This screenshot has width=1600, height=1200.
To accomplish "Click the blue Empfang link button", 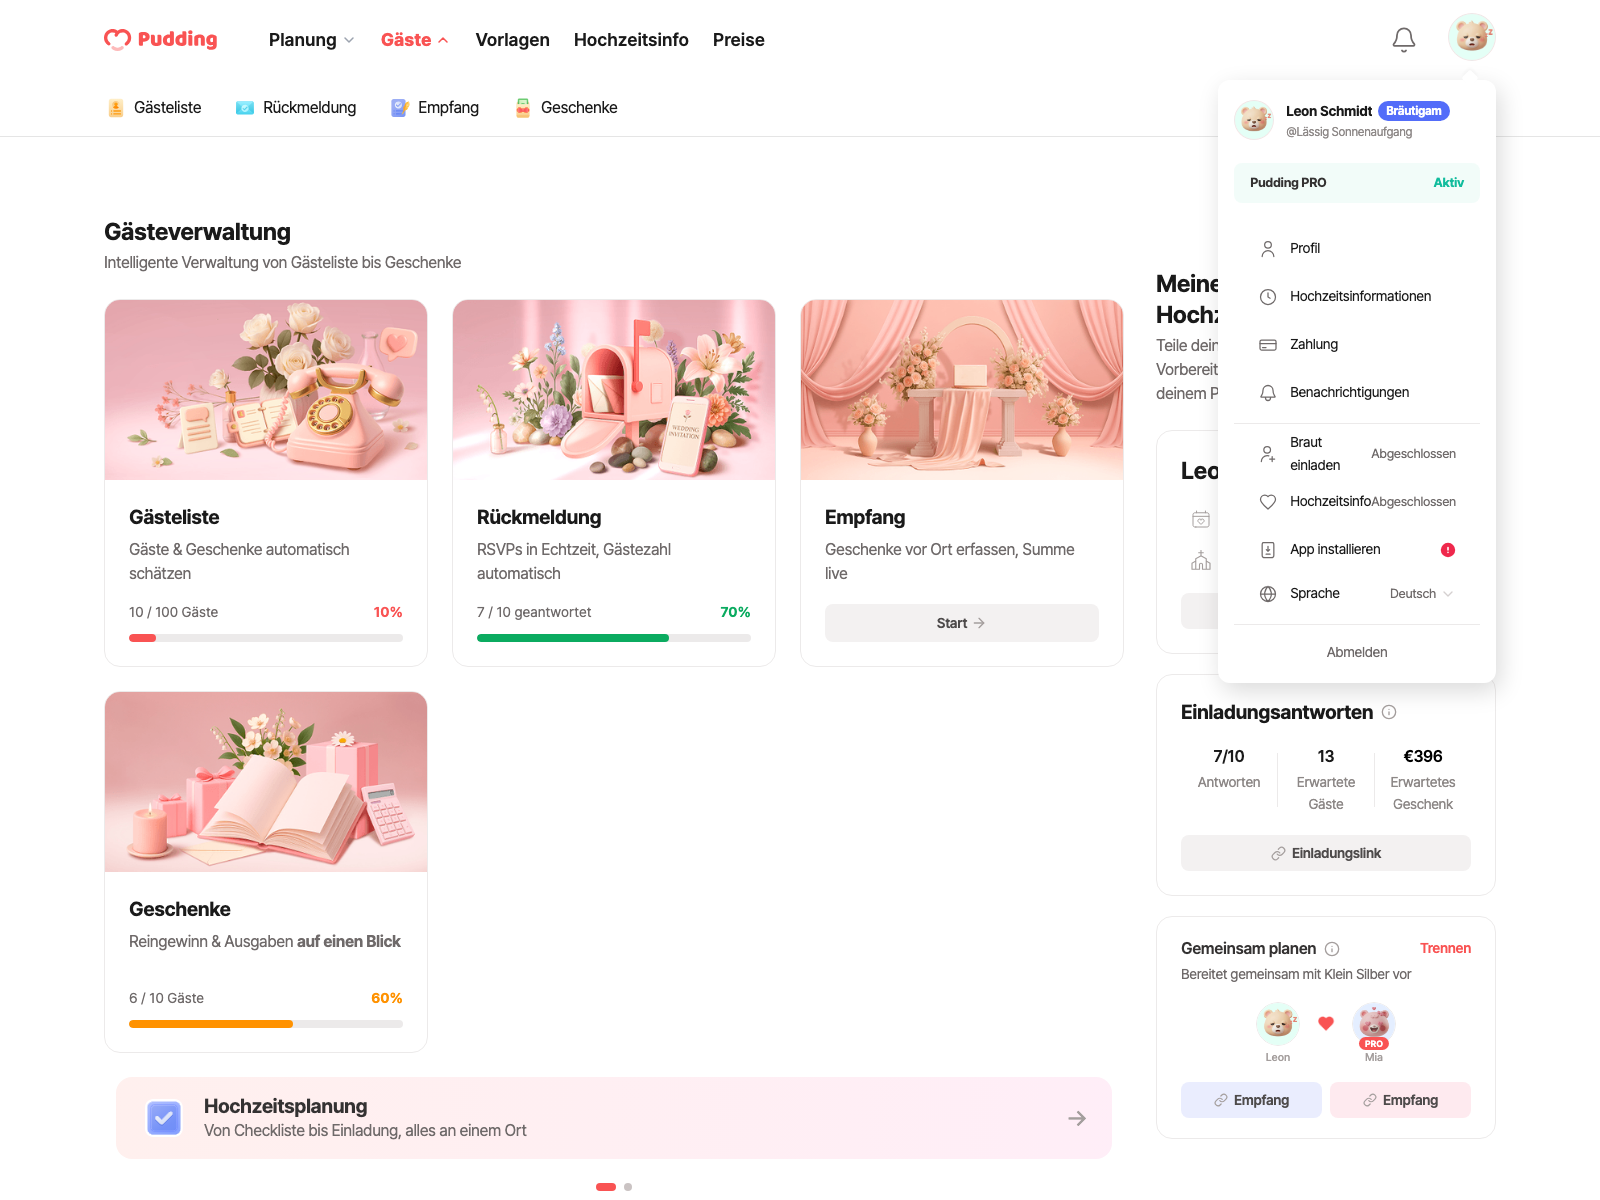I will [1251, 1100].
